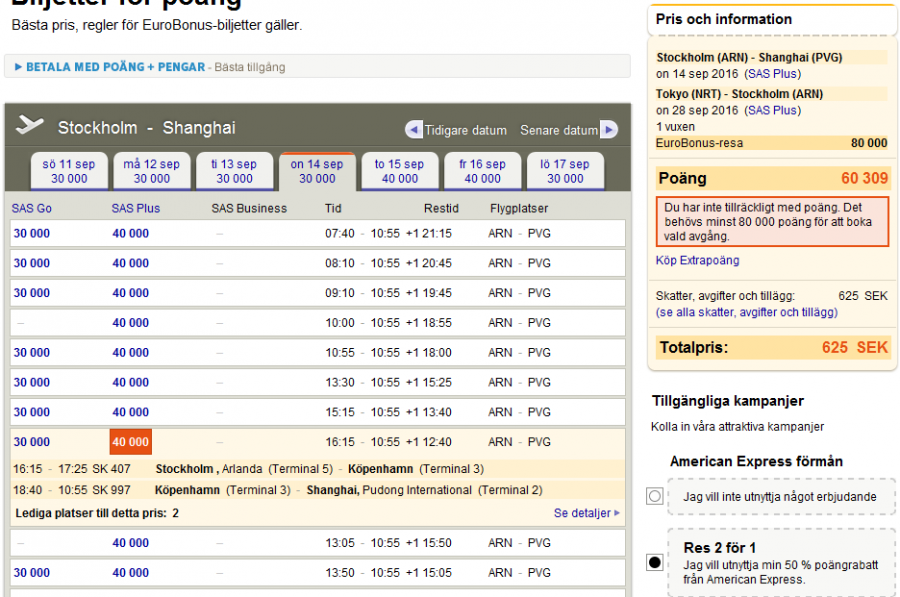Screen dimensions: 900x597
Task: Click the SAS Plus link under Tokyo - Stockholm
Action: [x=773, y=111]
